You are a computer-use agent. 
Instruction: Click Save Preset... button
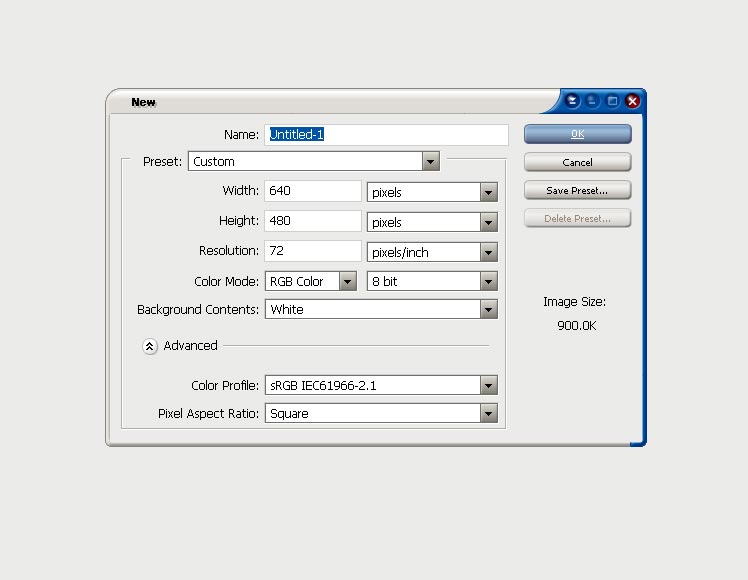[577, 190]
